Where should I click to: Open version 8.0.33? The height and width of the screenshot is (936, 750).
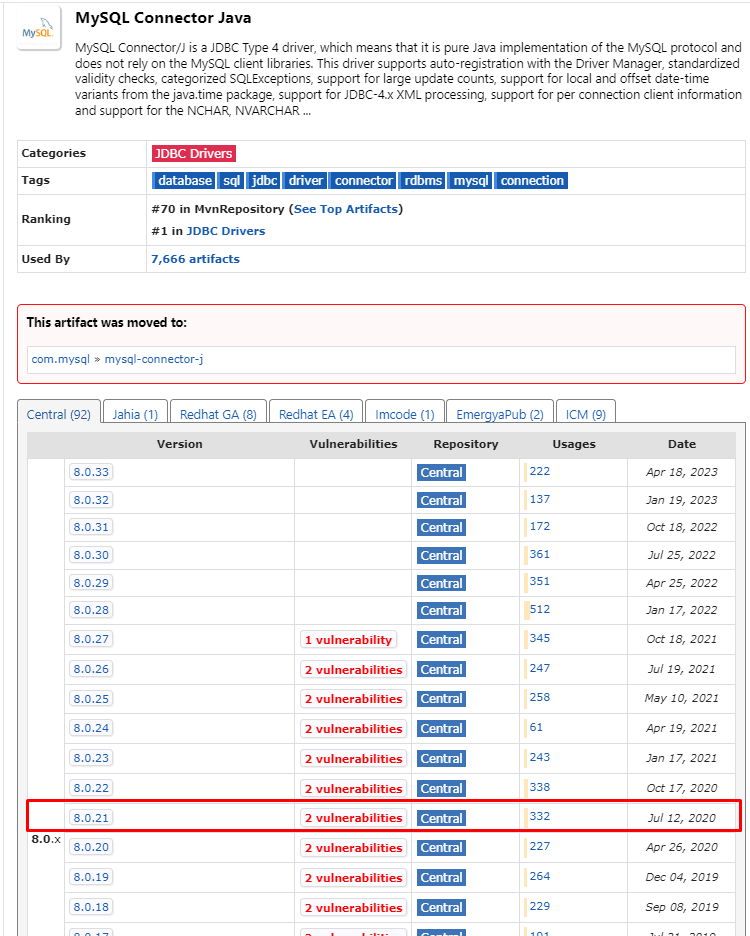91,472
